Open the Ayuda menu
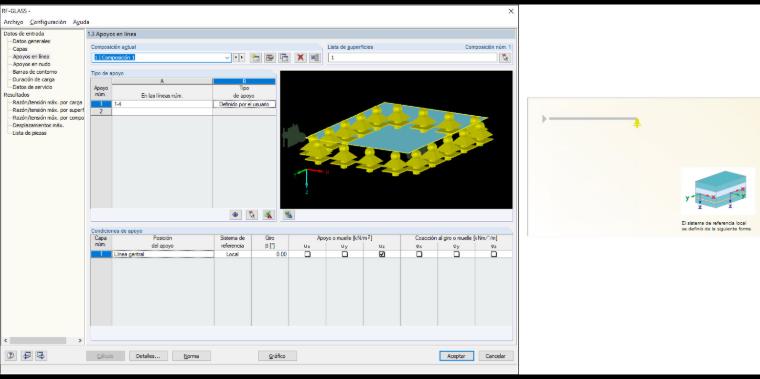Viewport: 760px width, 379px height. (x=81, y=22)
